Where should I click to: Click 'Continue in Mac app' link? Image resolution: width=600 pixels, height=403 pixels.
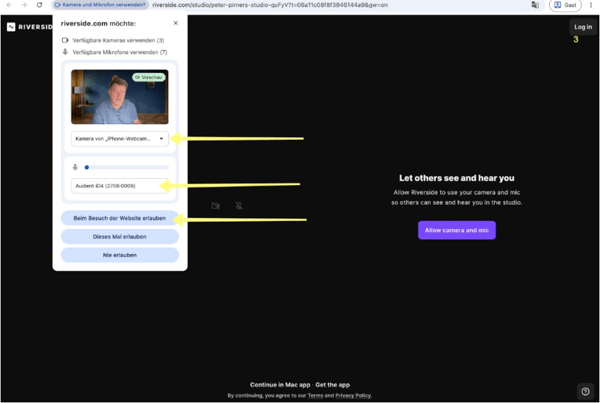pyautogui.click(x=280, y=385)
